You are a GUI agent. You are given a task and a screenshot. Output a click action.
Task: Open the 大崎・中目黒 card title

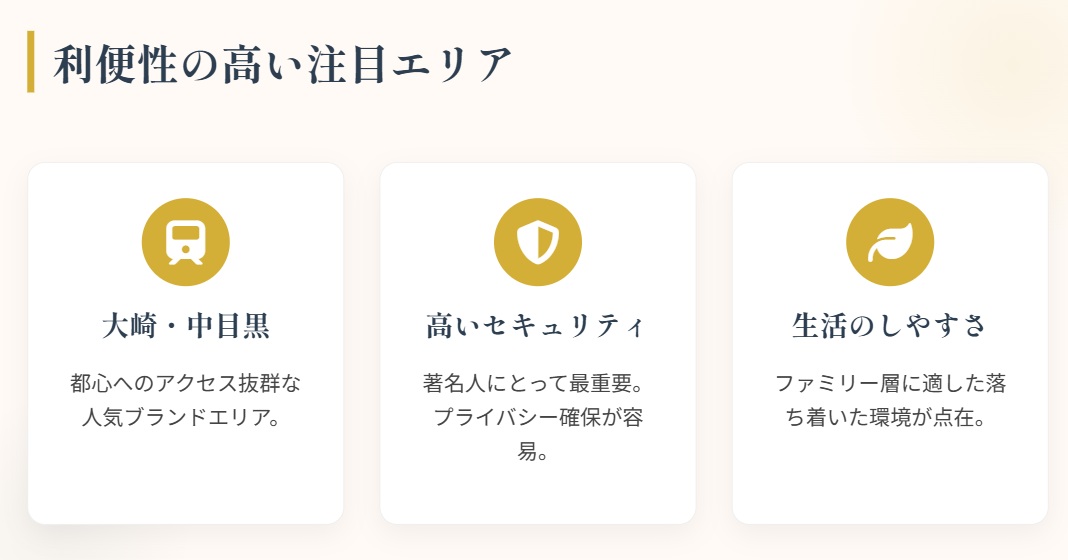(x=186, y=326)
